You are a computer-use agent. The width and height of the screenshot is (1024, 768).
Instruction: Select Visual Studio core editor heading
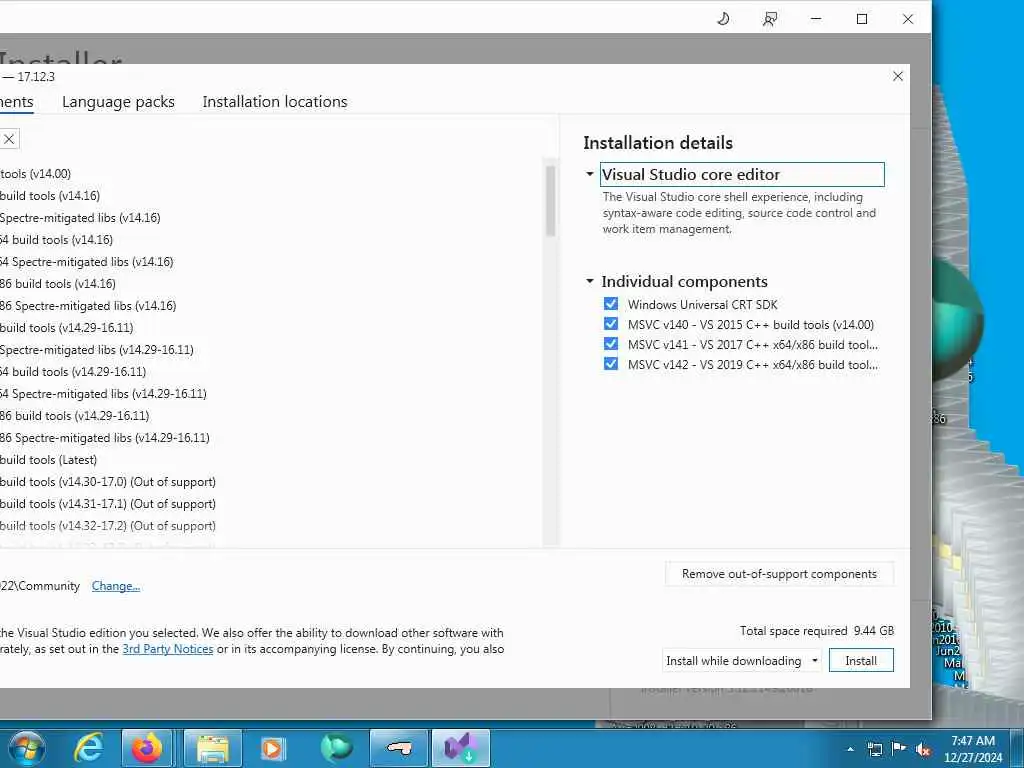tap(743, 174)
